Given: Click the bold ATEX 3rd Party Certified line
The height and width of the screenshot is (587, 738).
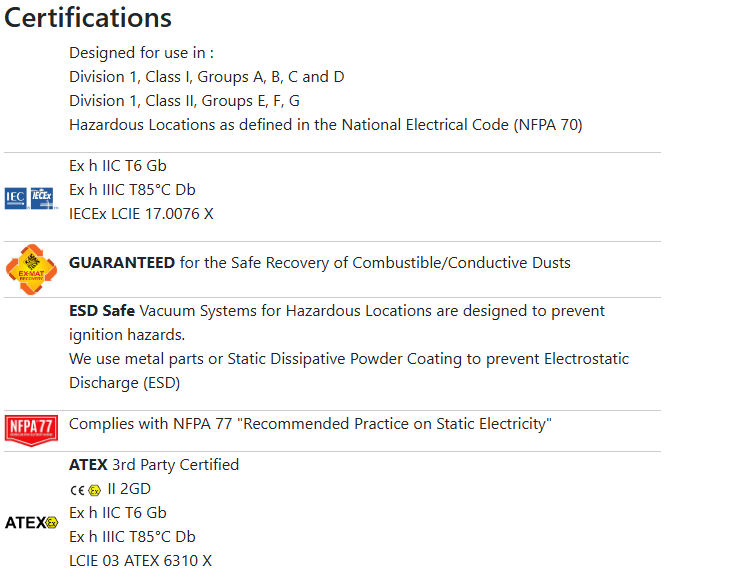Looking at the screenshot, I should (154, 465).
